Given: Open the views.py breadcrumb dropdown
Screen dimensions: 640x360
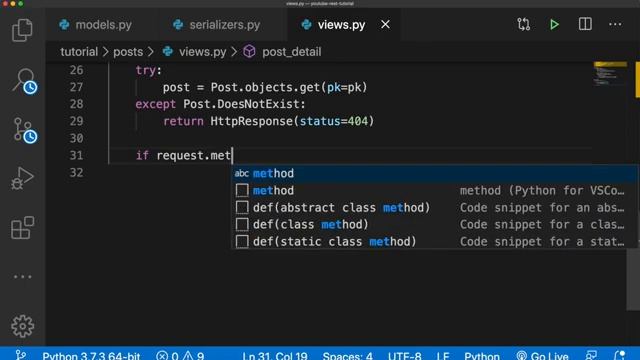Looking at the screenshot, I should point(195,52).
